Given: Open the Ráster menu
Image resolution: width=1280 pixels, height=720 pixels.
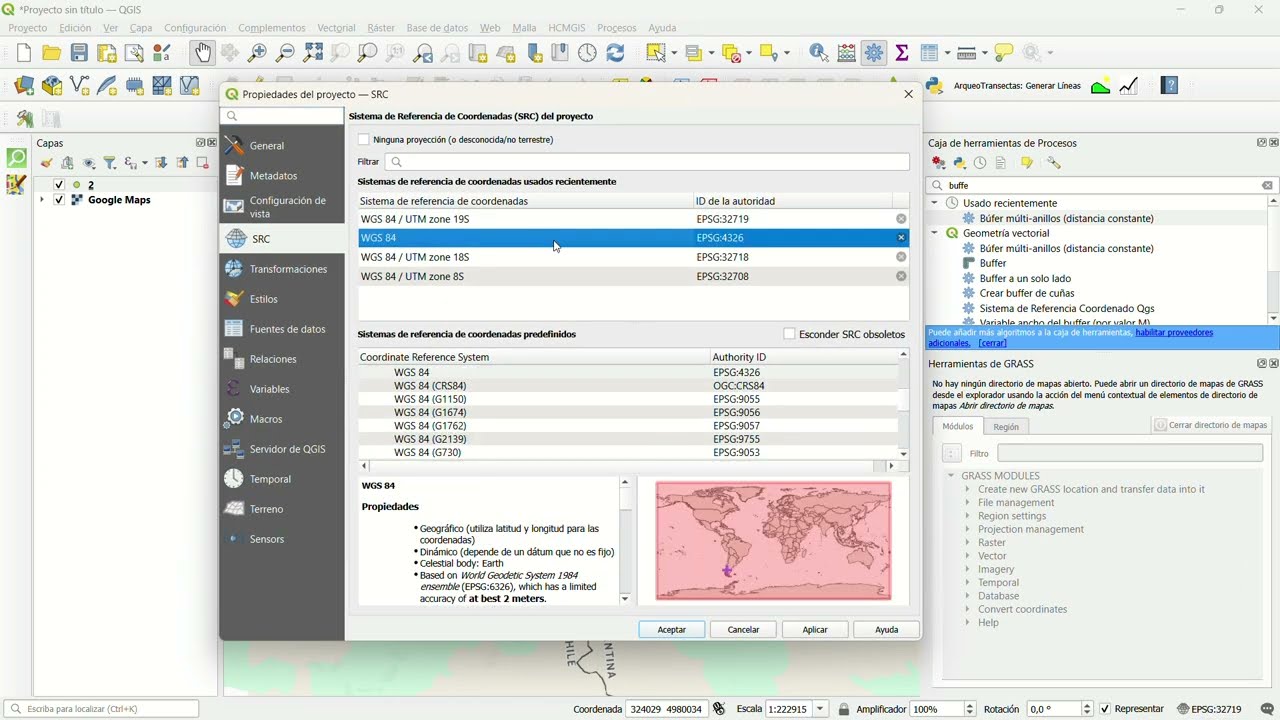Looking at the screenshot, I should click(x=381, y=28).
